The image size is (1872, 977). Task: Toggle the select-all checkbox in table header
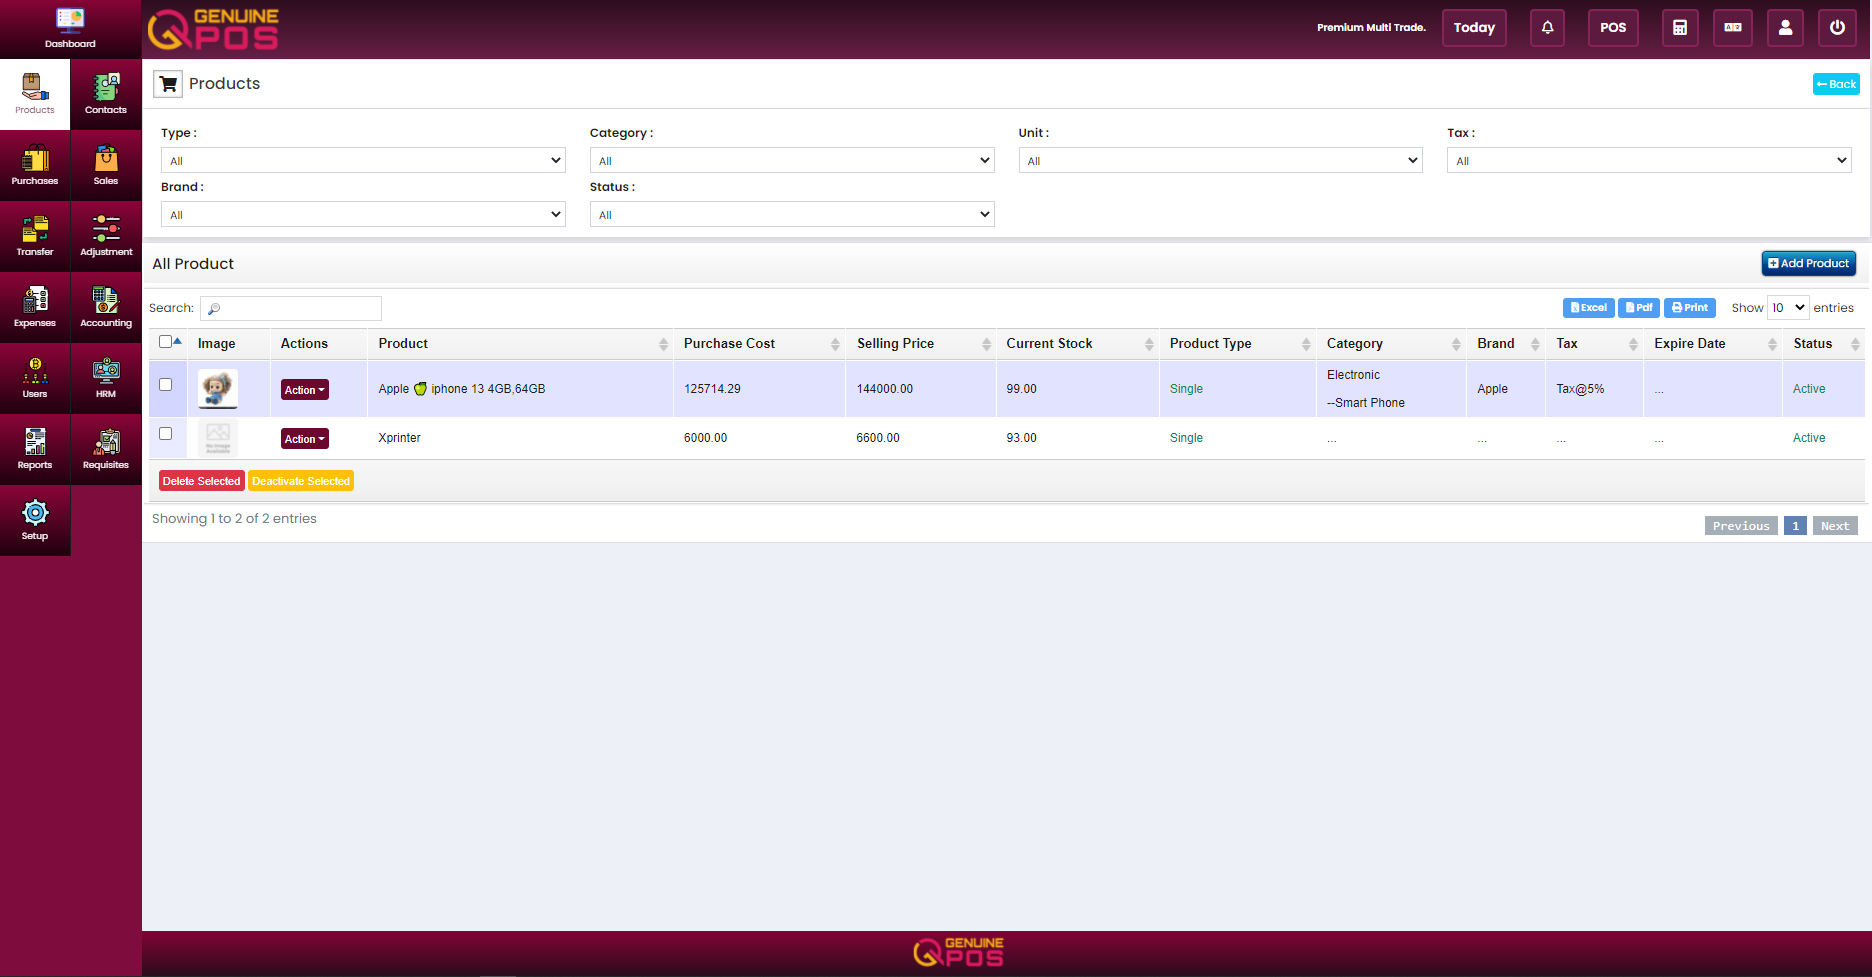click(166, 342)
